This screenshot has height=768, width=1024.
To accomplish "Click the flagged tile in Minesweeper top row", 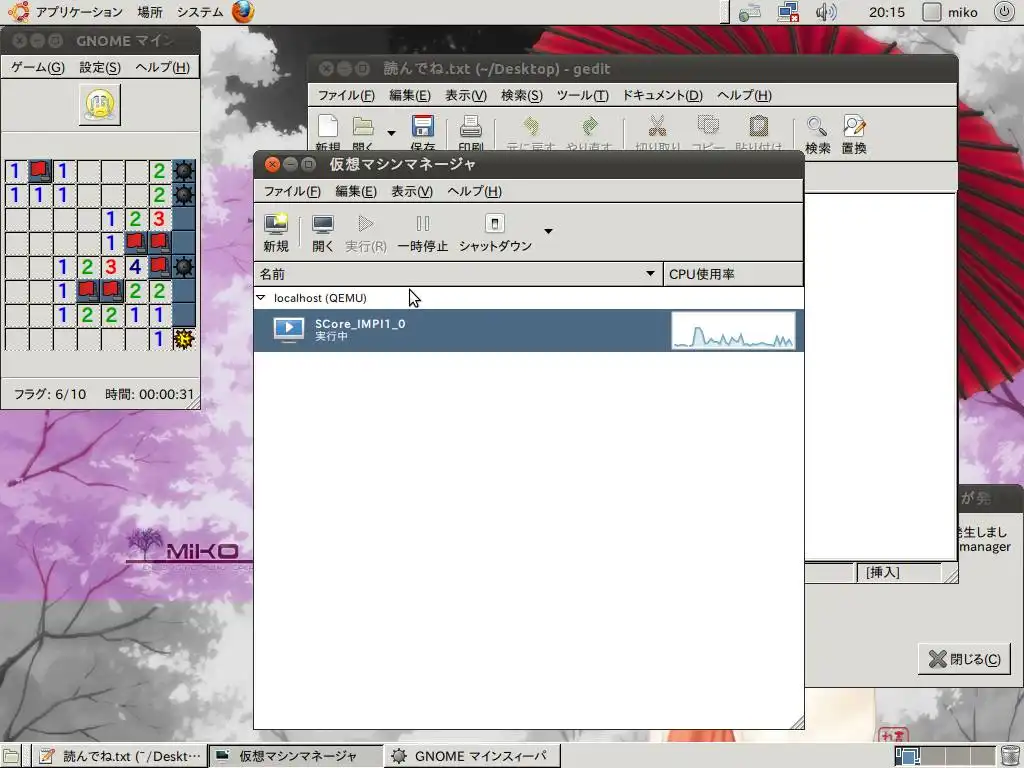I will (x=39, y=171).
